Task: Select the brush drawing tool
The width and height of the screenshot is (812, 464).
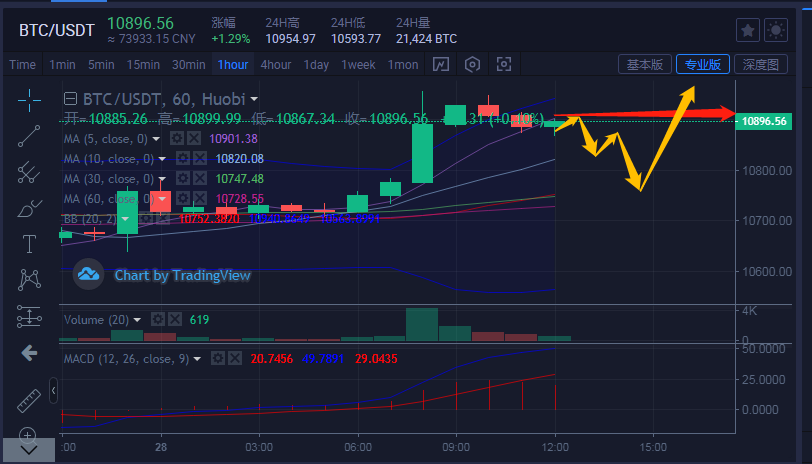Action: coord(29,208)
